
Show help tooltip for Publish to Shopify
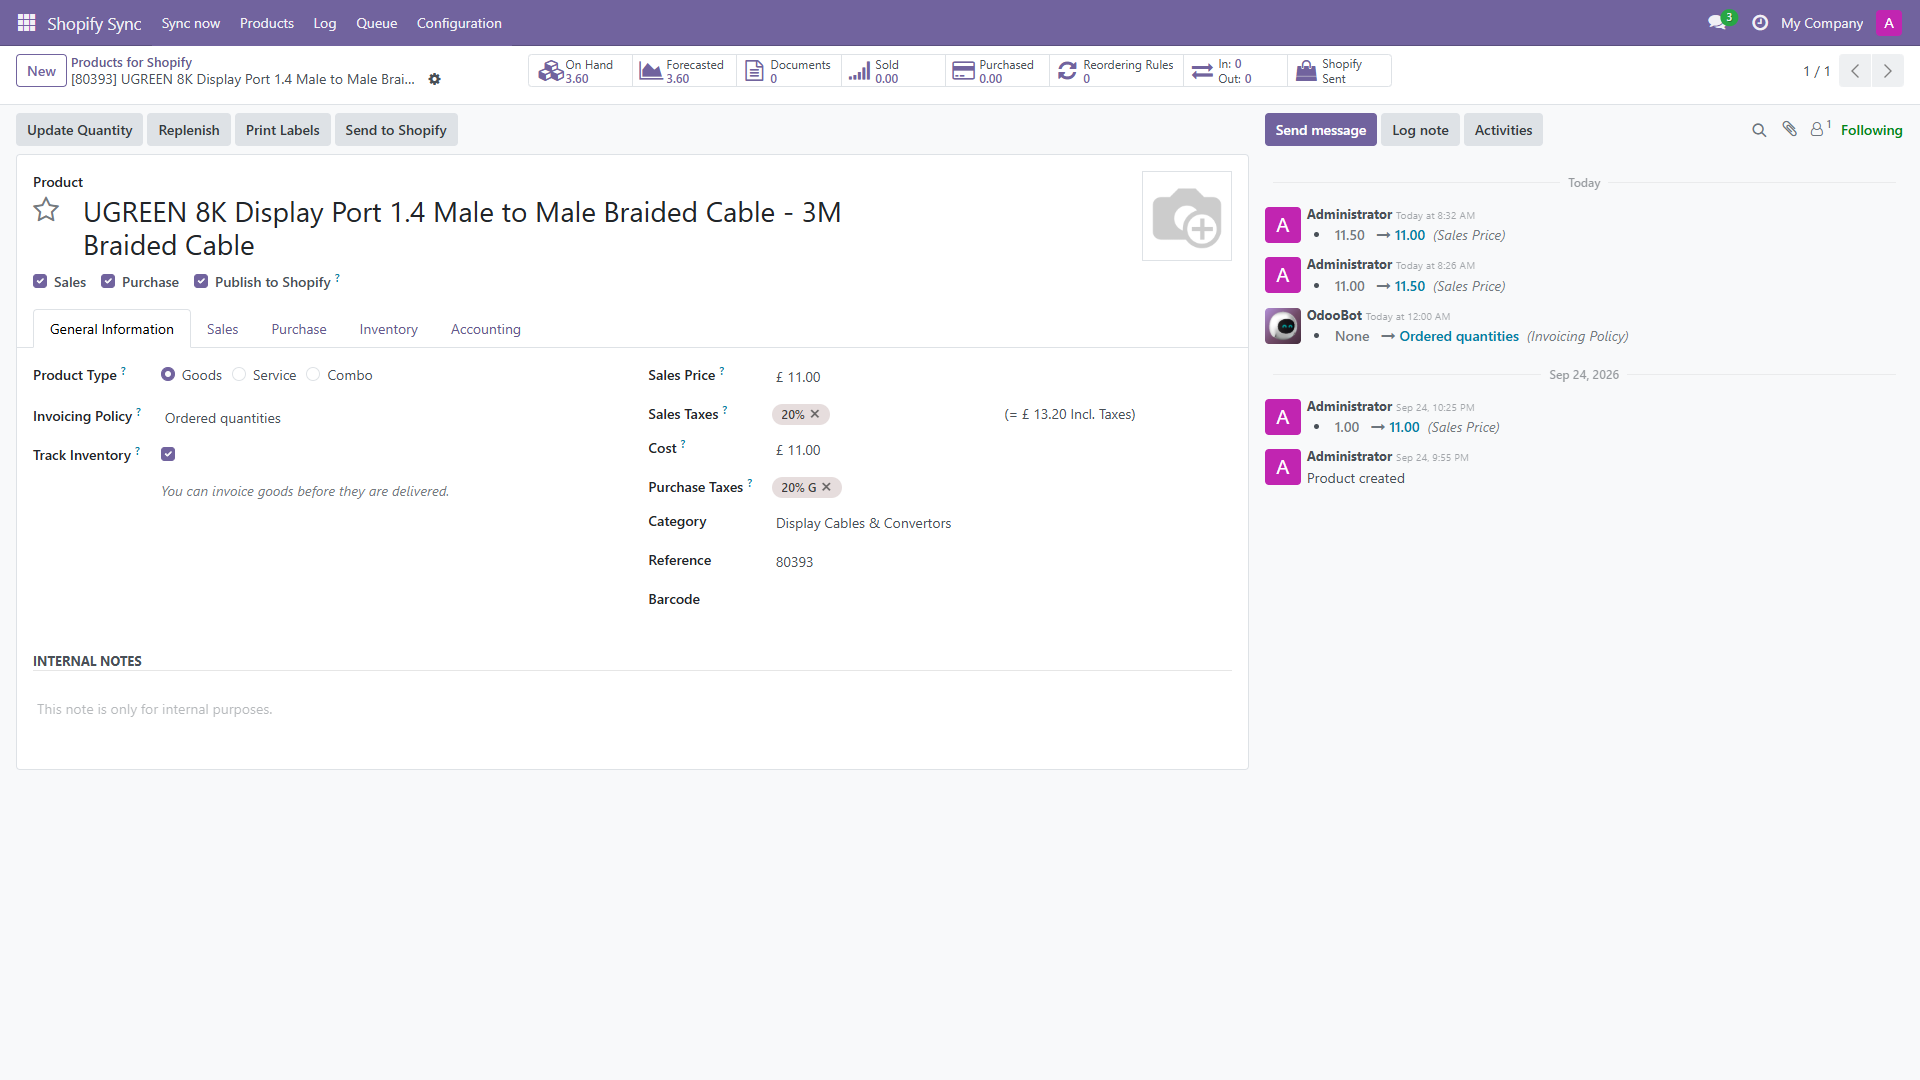[337, 278]
